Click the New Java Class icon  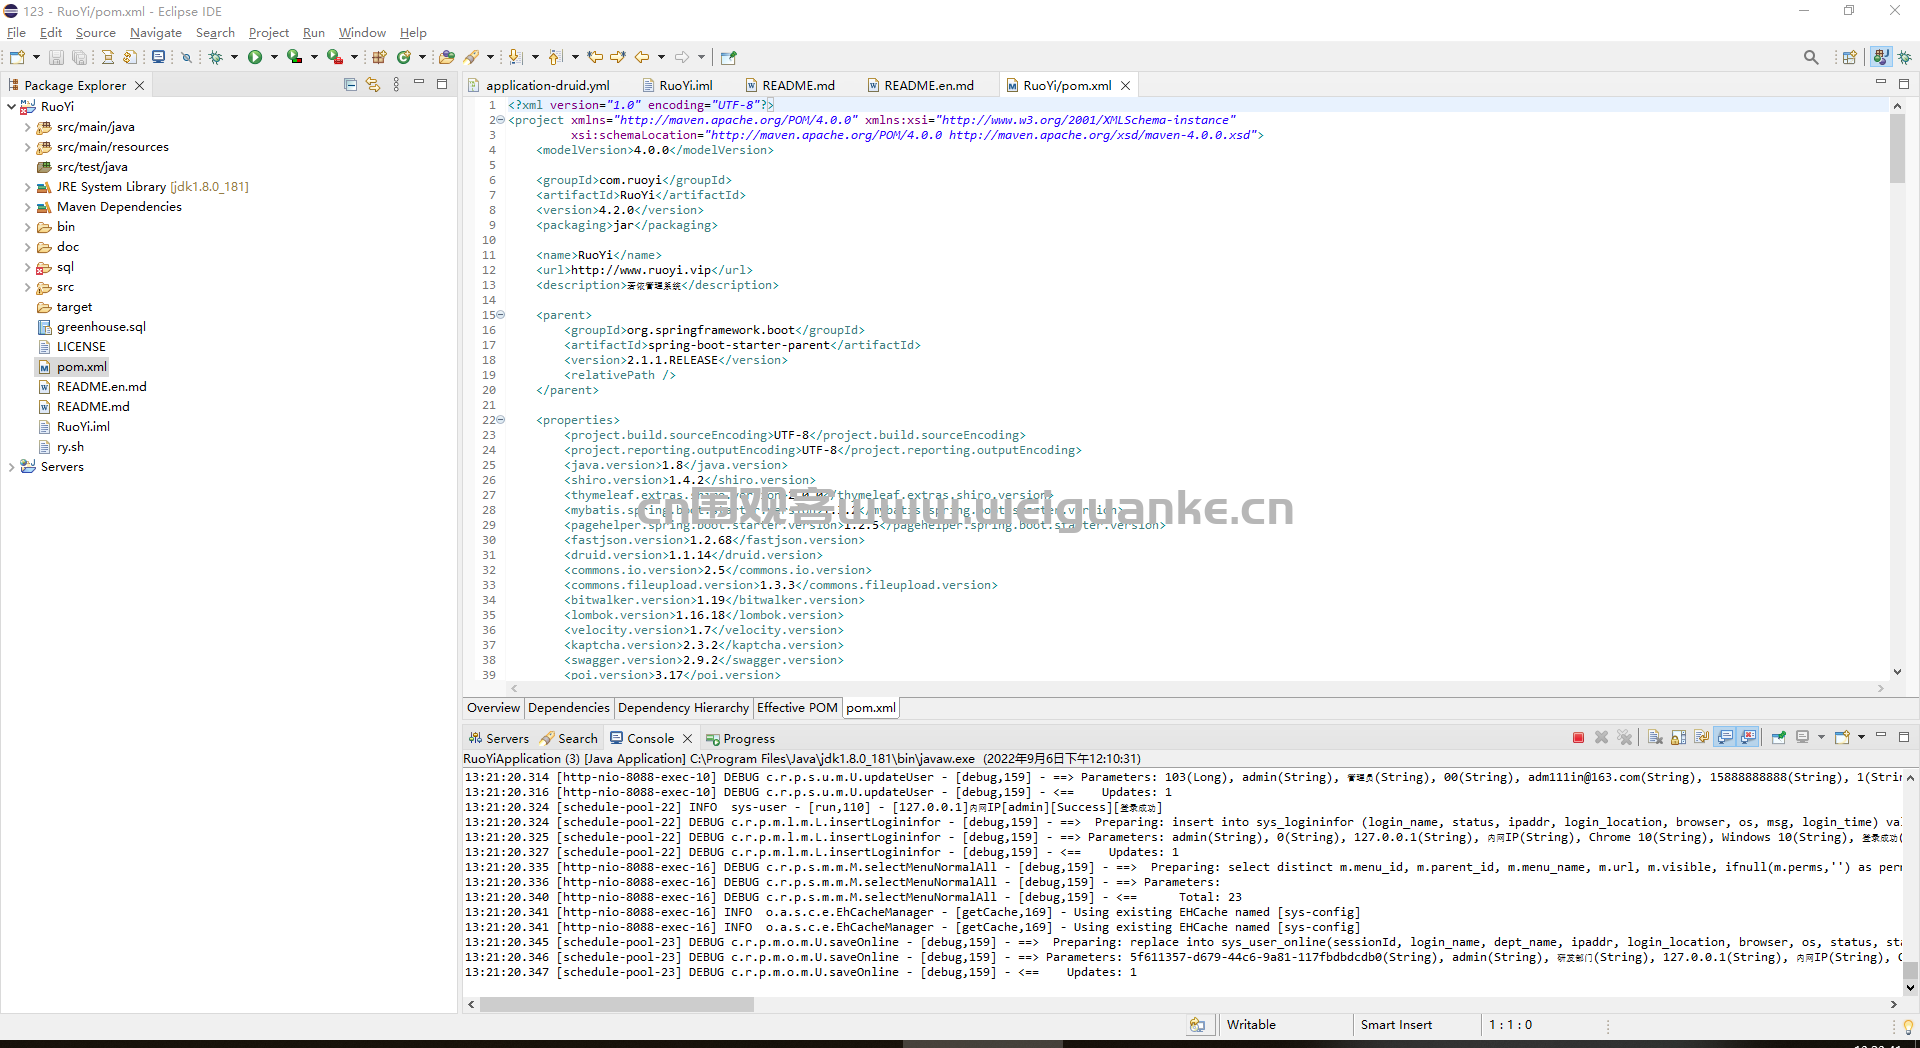(x=404, y=58)
